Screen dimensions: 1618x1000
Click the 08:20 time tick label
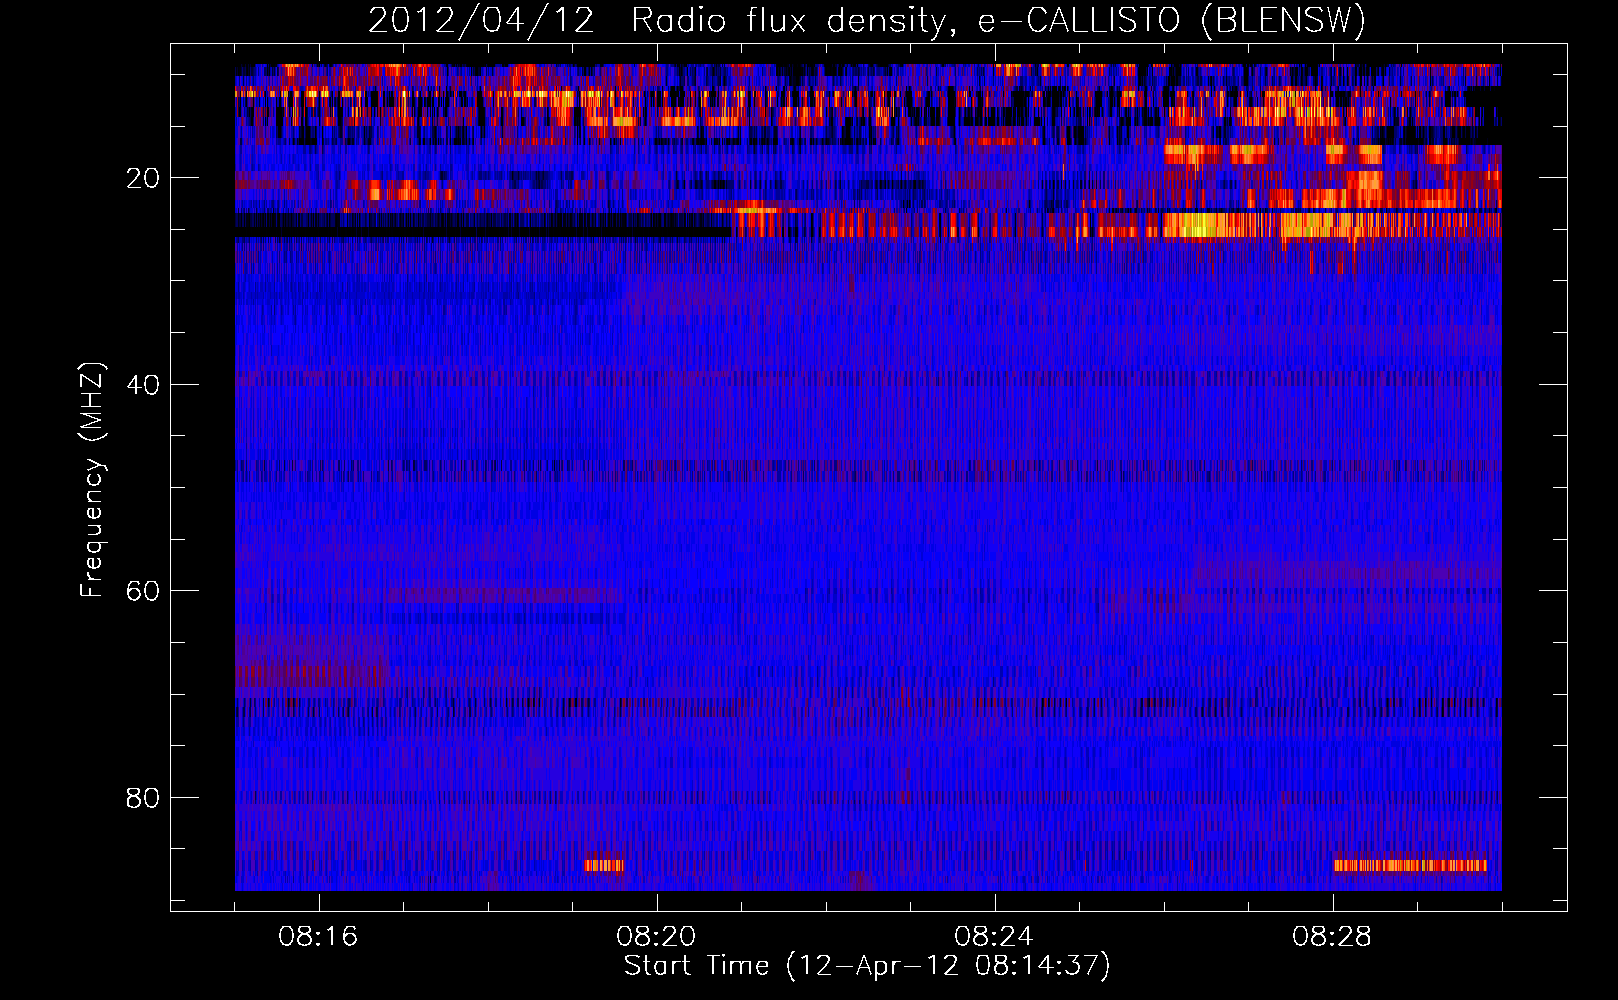[656, 937]
